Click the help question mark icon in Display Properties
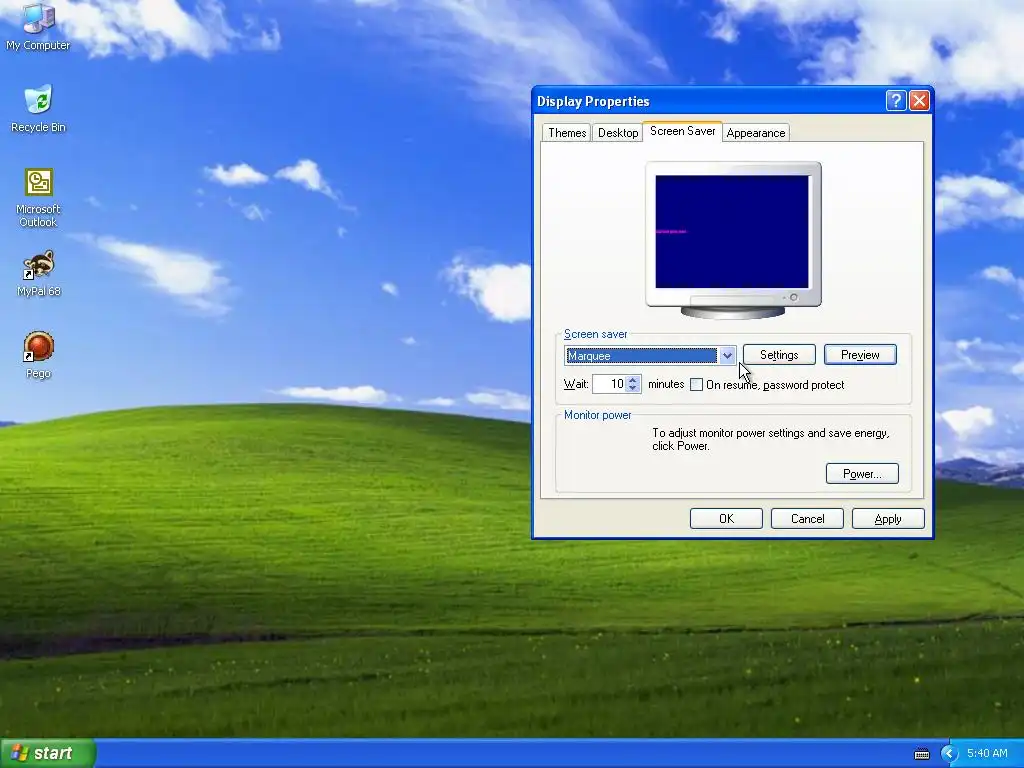1024x768 pixels. pyautogui.click(x=895, y=101)
